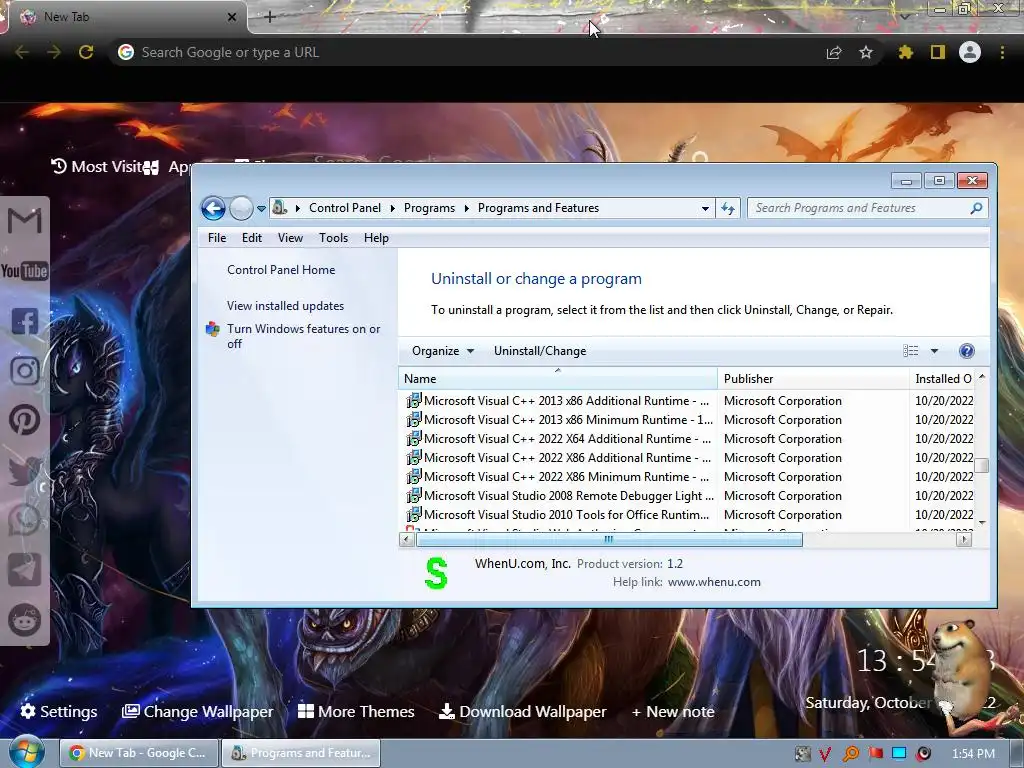Click the Back arrow in Programs and Features
1024x768 pixels.
[213, 208]
